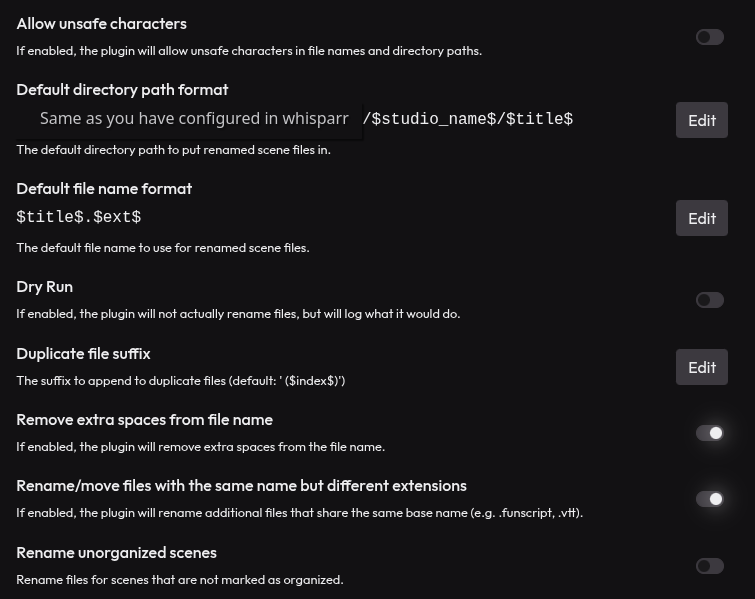Image resolution: width=755 pixels, height=599 pixels.
Task: Click the "Rename unorganized scenes" heading
Action: (116, 552)
